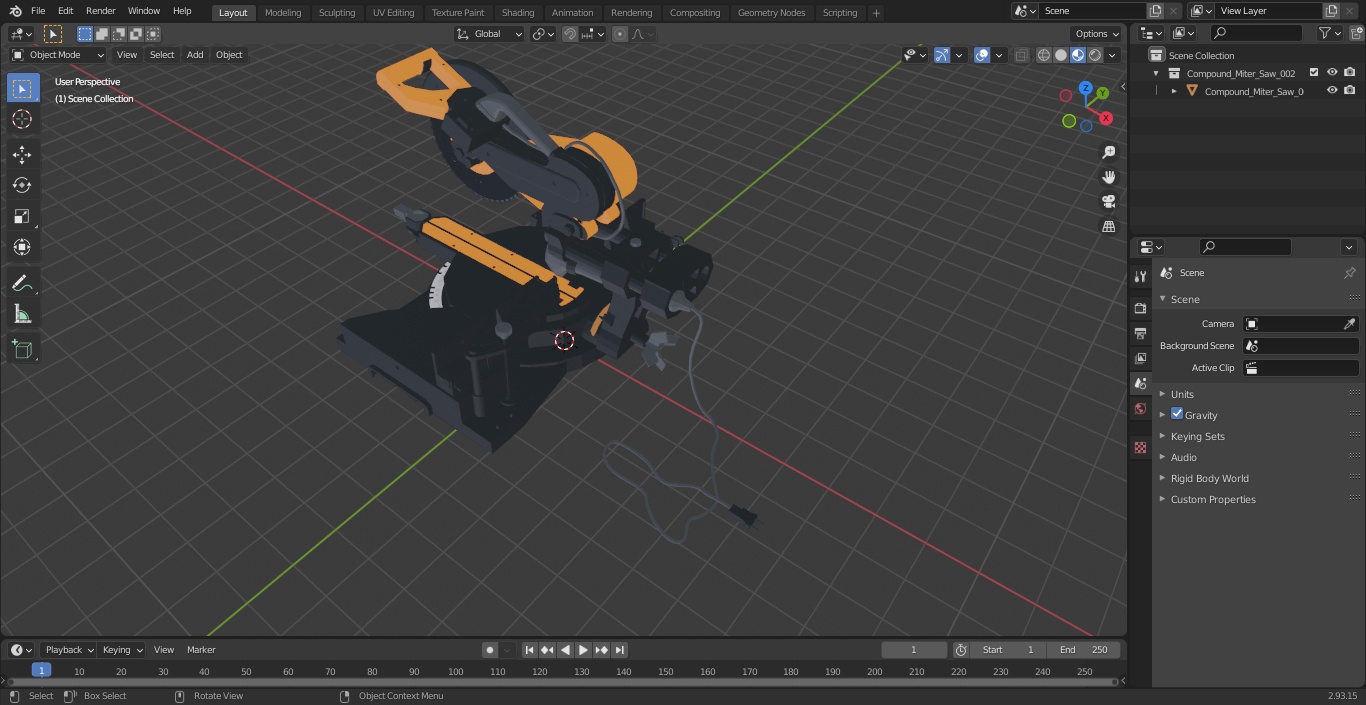Click the Add menu in viewport header
Viewport: 1366px width, 705px height.
(x=195, y=55)
